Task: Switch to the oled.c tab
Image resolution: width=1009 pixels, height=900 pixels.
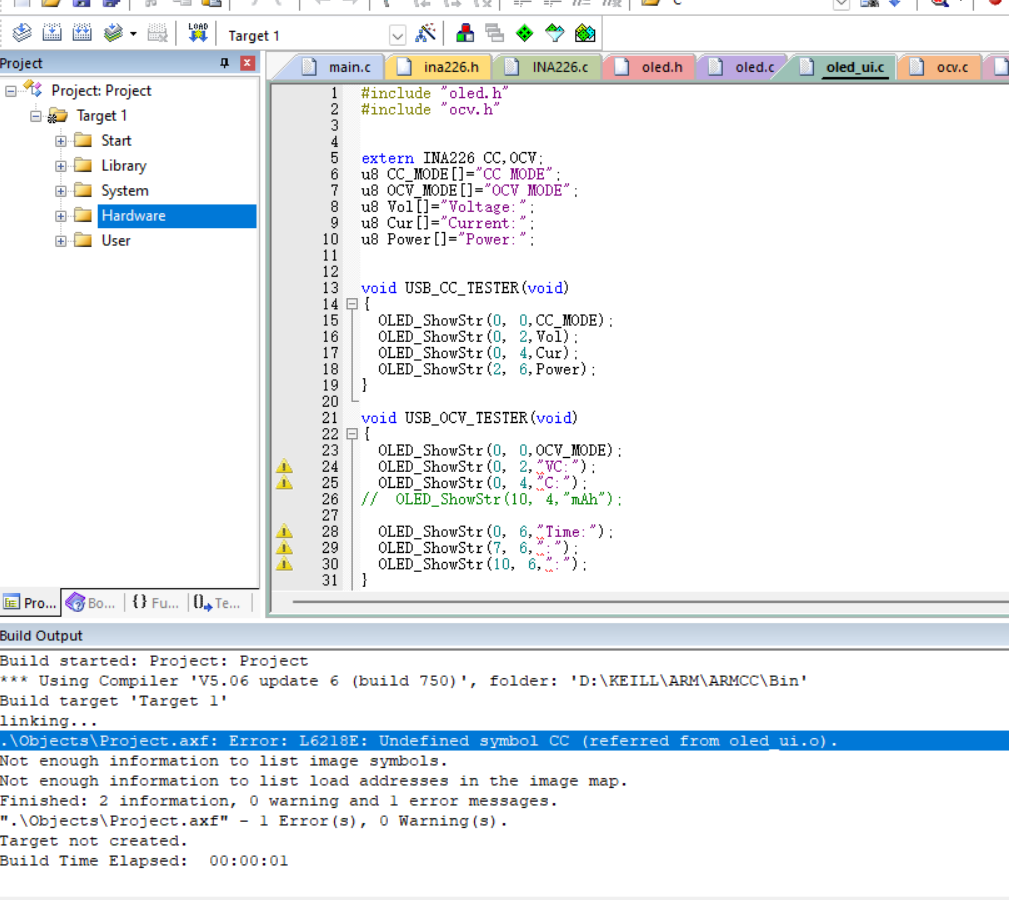Action: coord(743,67)
